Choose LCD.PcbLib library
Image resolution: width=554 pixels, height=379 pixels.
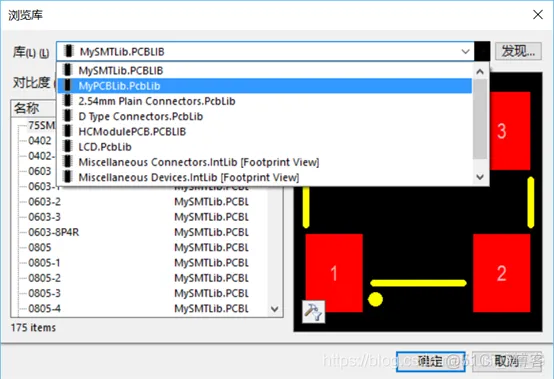(265, 147)
